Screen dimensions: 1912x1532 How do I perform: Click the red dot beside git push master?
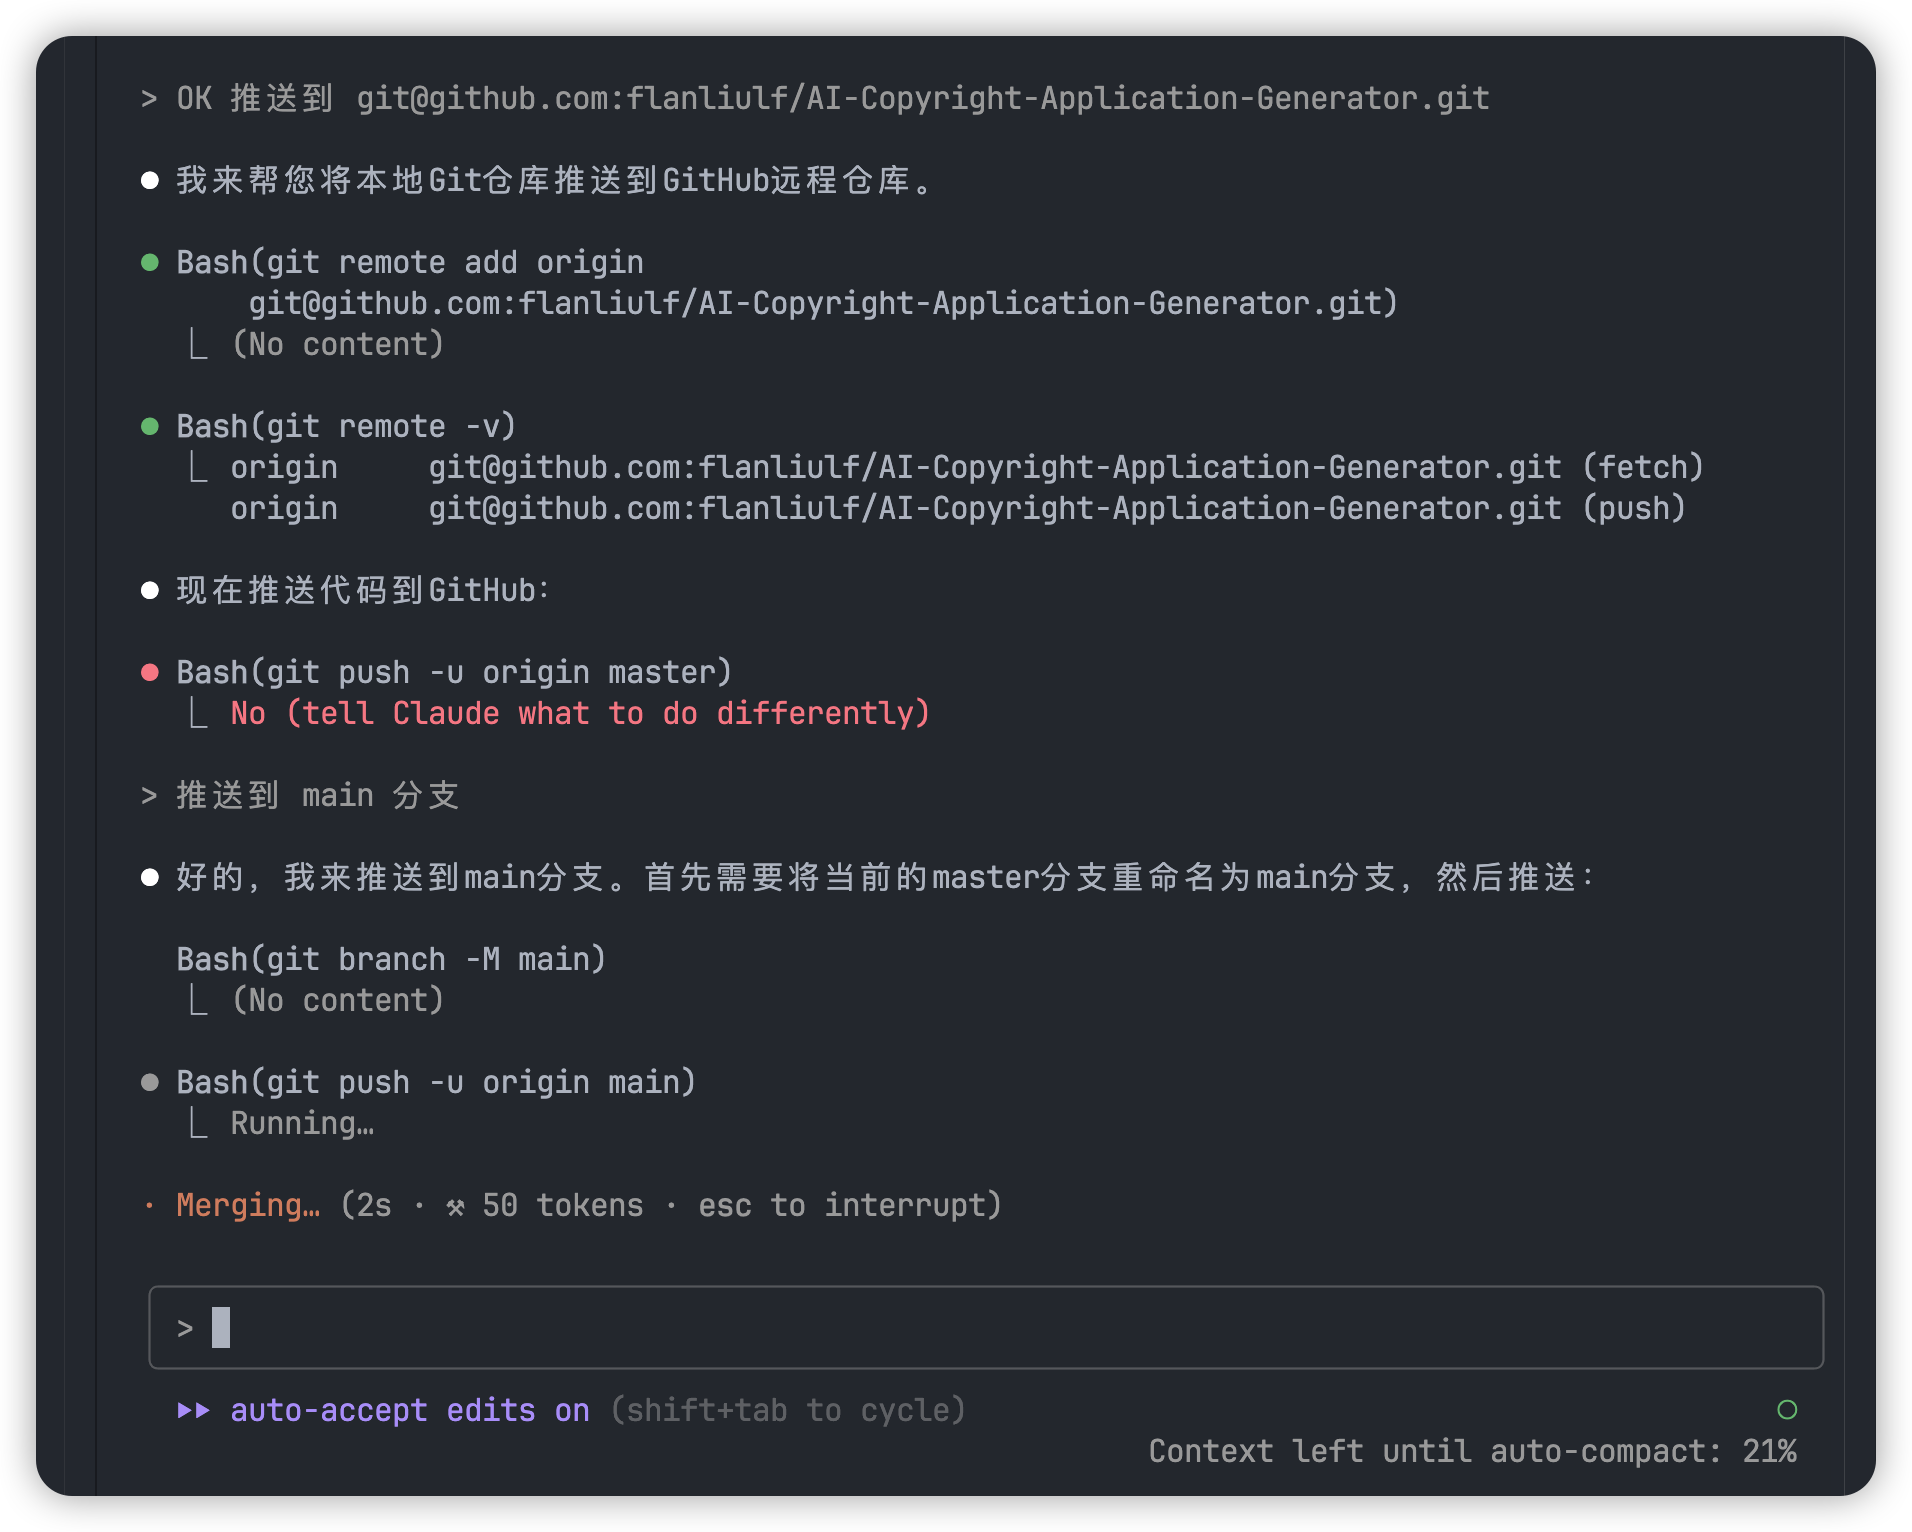click(150, 673)
